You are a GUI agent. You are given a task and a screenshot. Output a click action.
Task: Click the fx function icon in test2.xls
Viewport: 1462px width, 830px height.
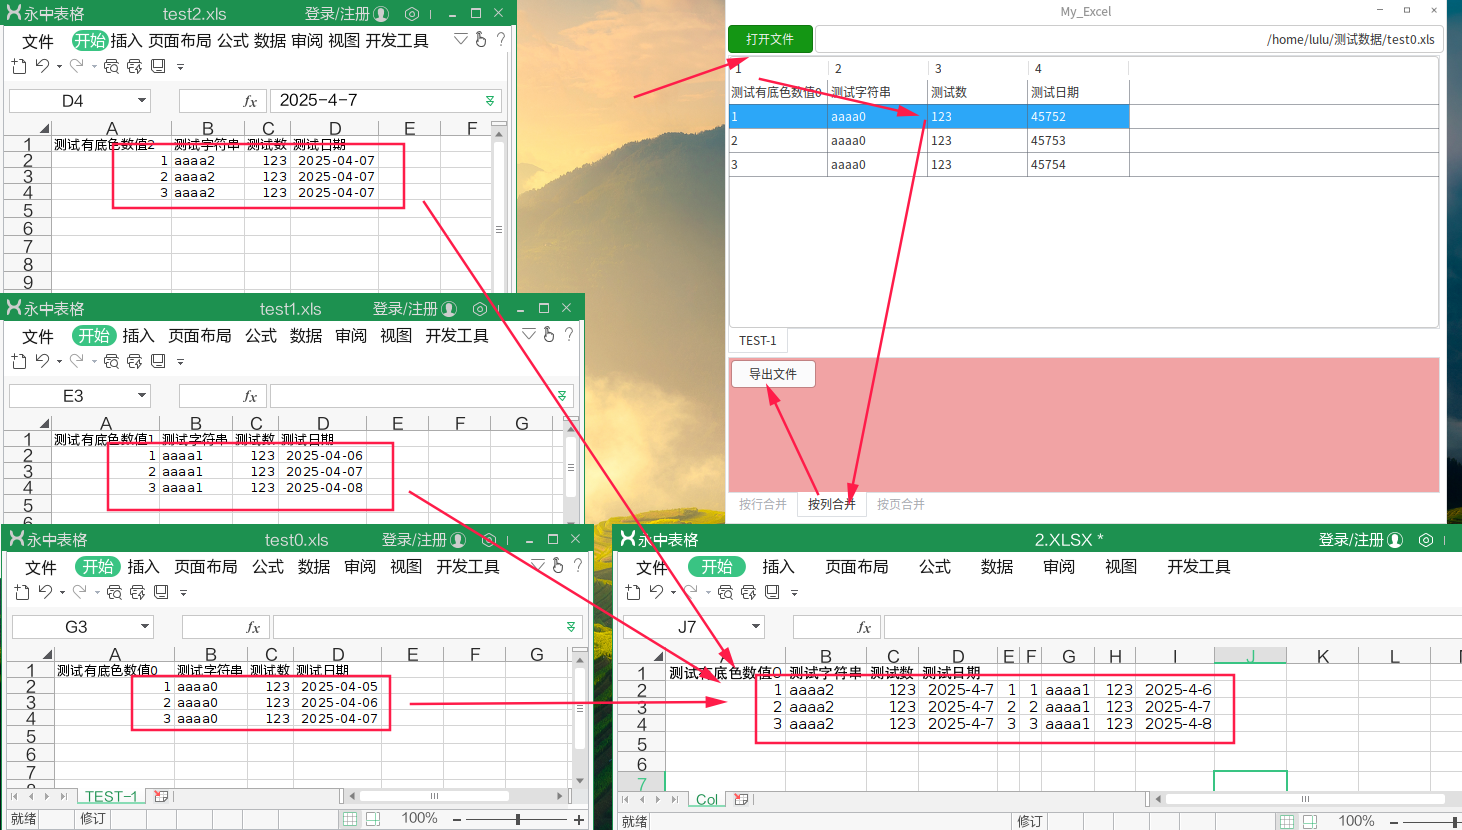click(x=250, y=101)
